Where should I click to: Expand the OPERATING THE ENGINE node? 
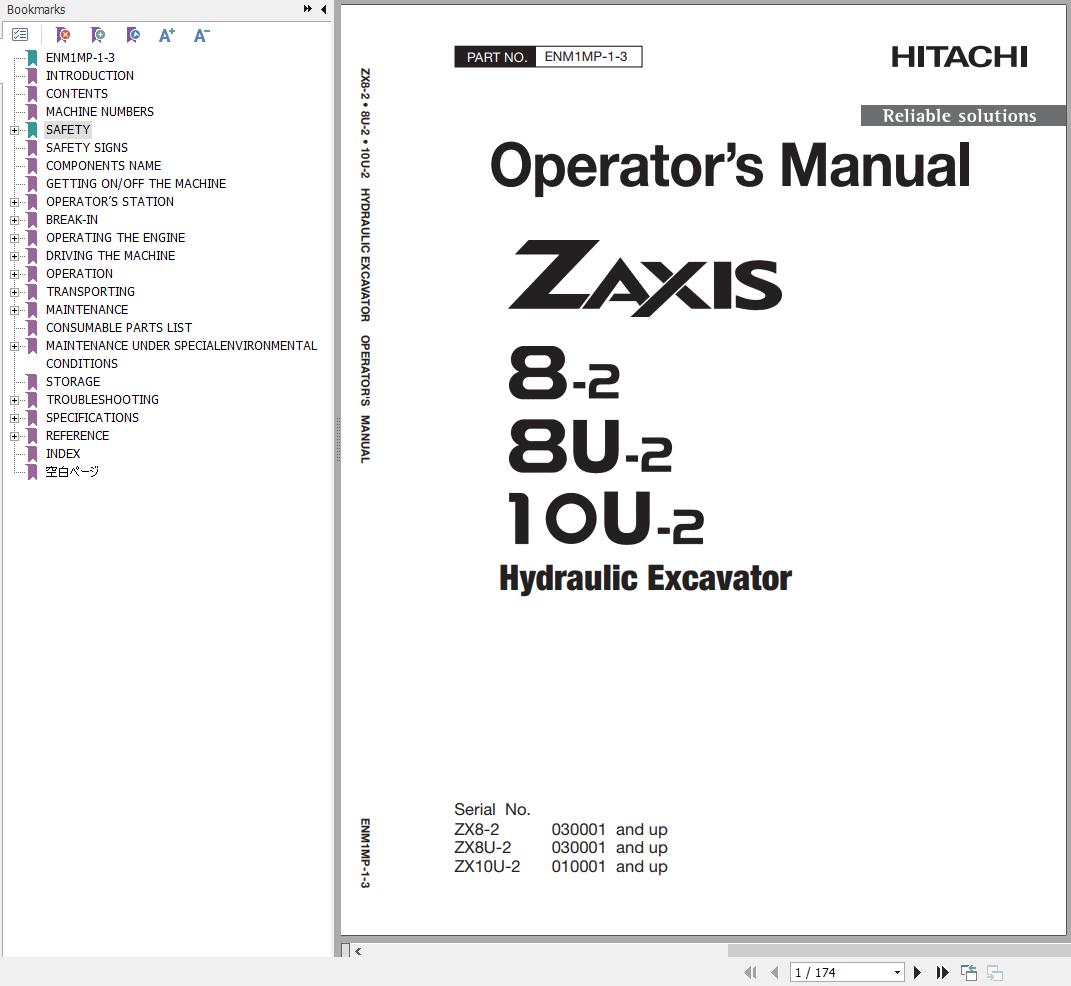pos(14,238)
